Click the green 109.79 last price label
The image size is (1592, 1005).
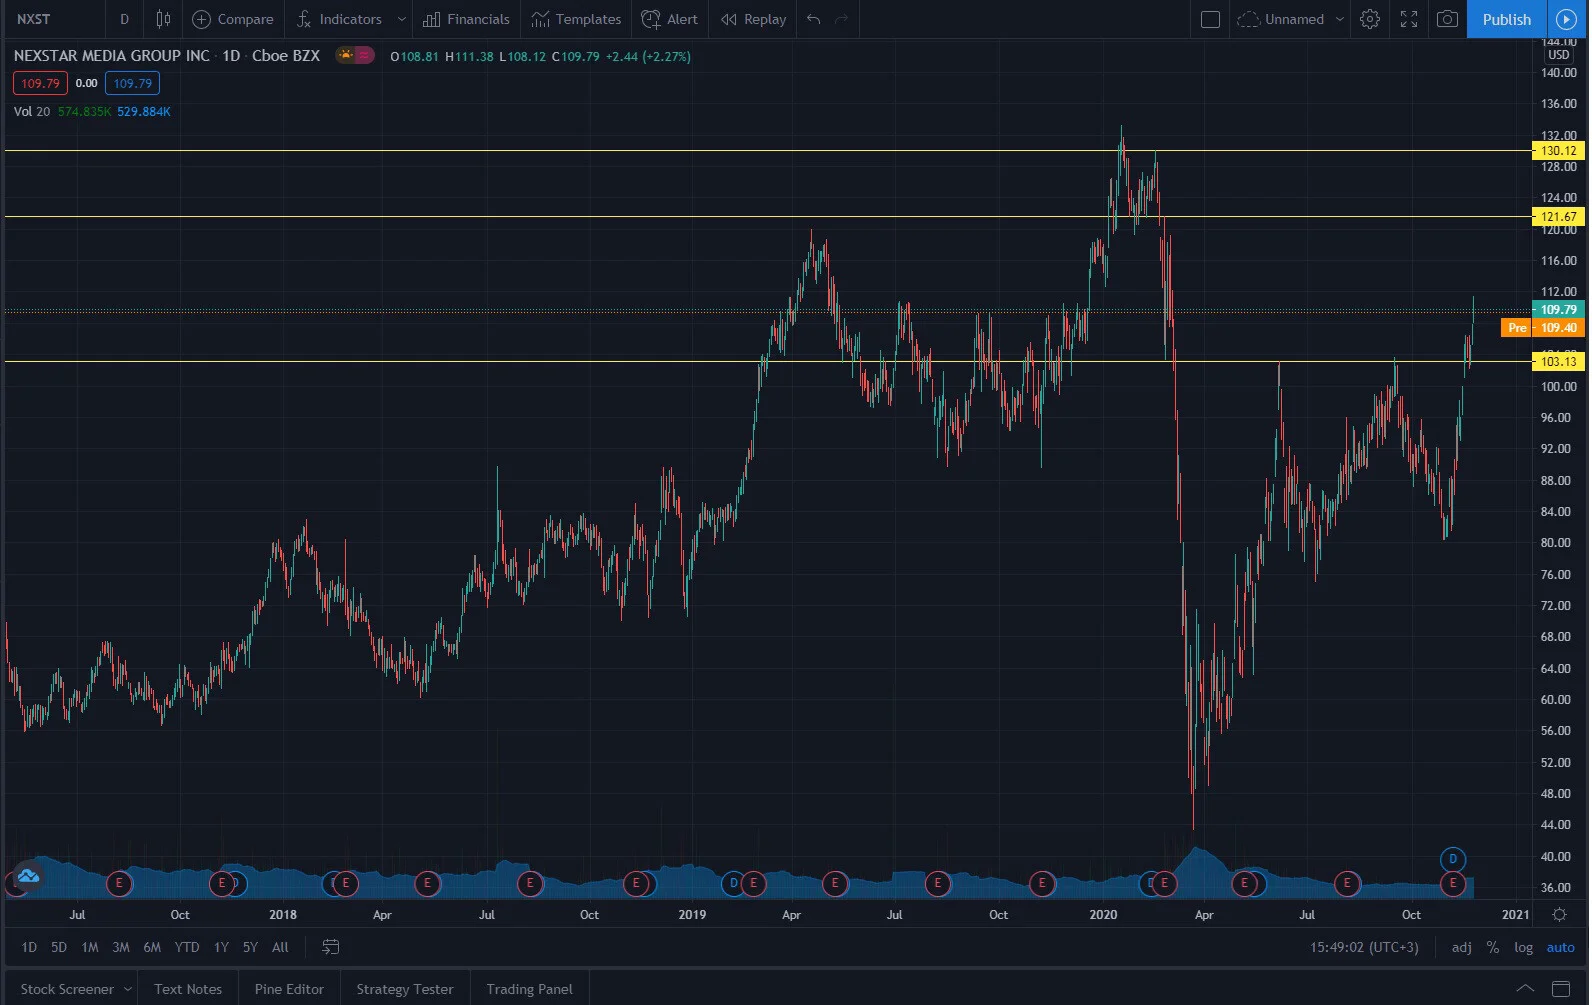pos(1558,310)
